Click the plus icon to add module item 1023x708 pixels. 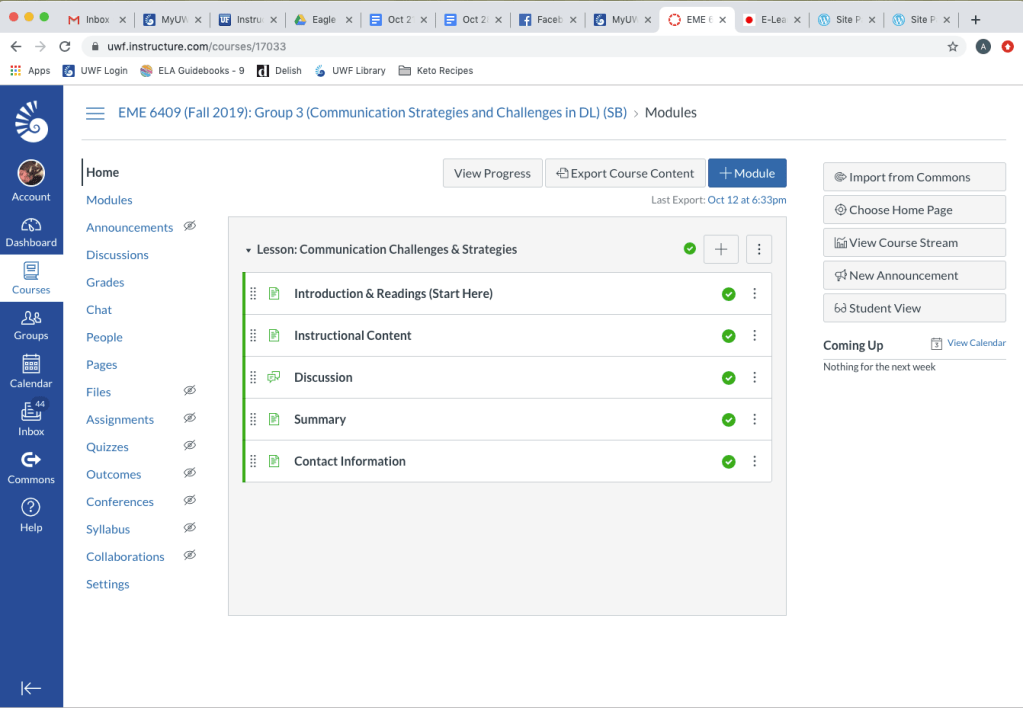click(721, 249)
